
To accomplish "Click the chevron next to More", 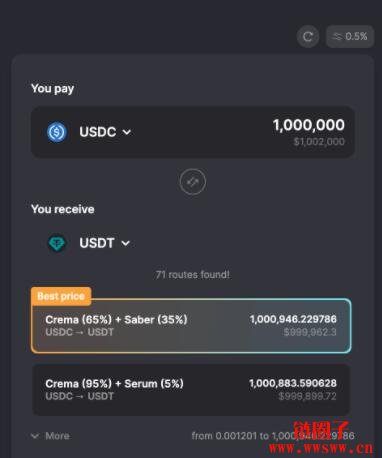I will (35, 436).
